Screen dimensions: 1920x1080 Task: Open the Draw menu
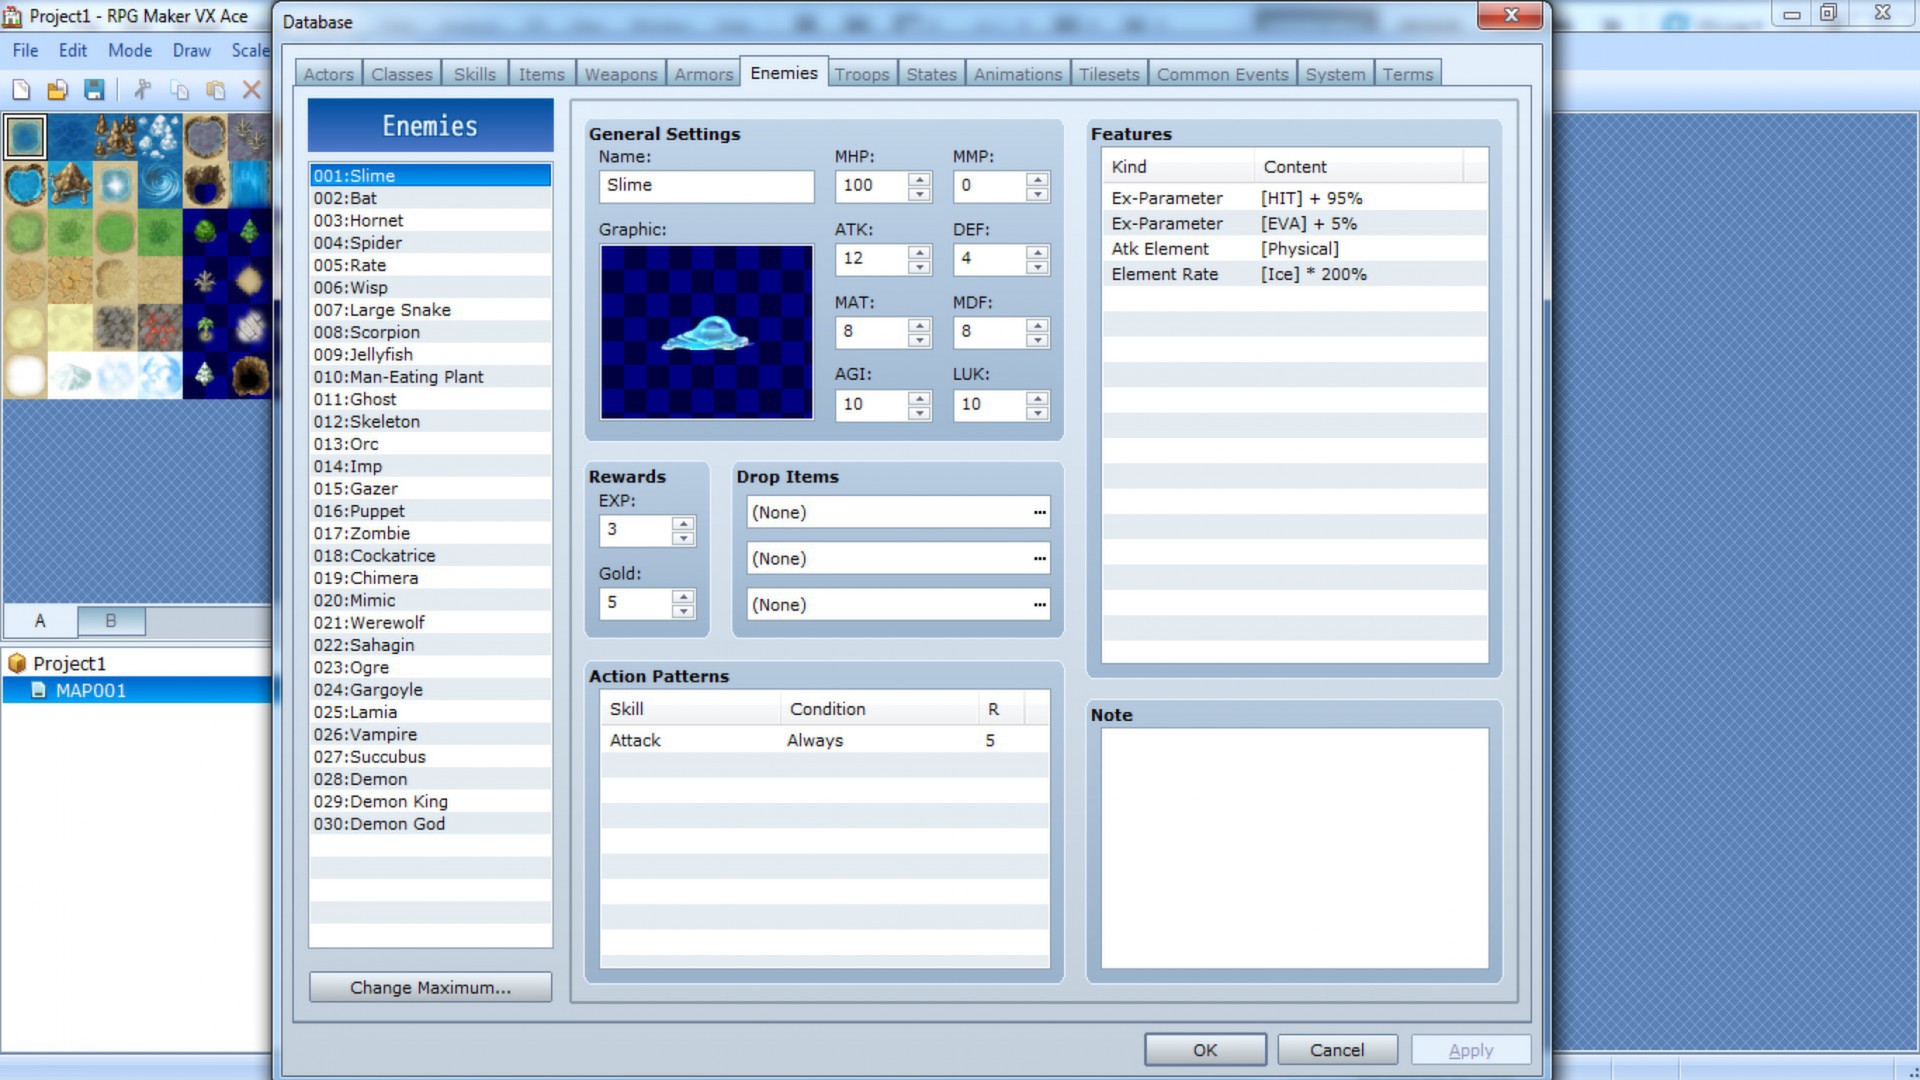coord(191,50)
